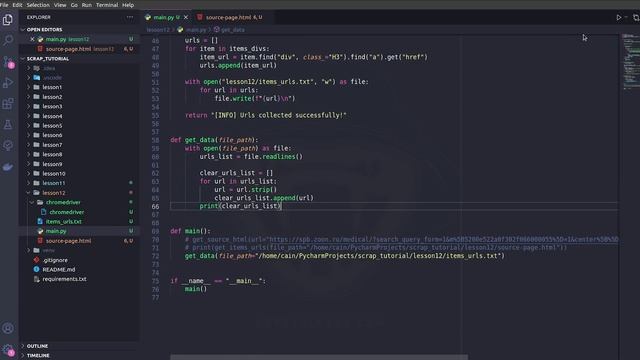
Task: Click main.py in the breadcrumb bar
Action: point(196,30)
